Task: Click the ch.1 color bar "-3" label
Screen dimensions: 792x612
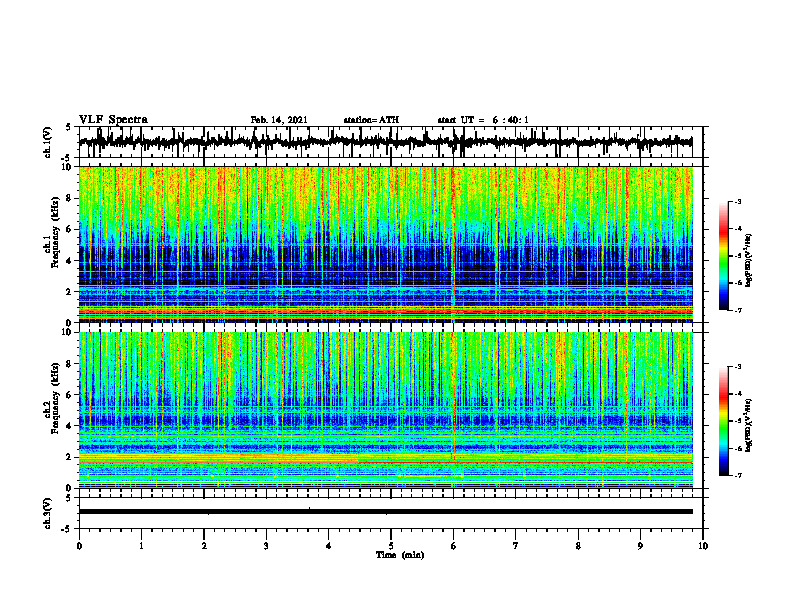Action: [x=738, y=202]
